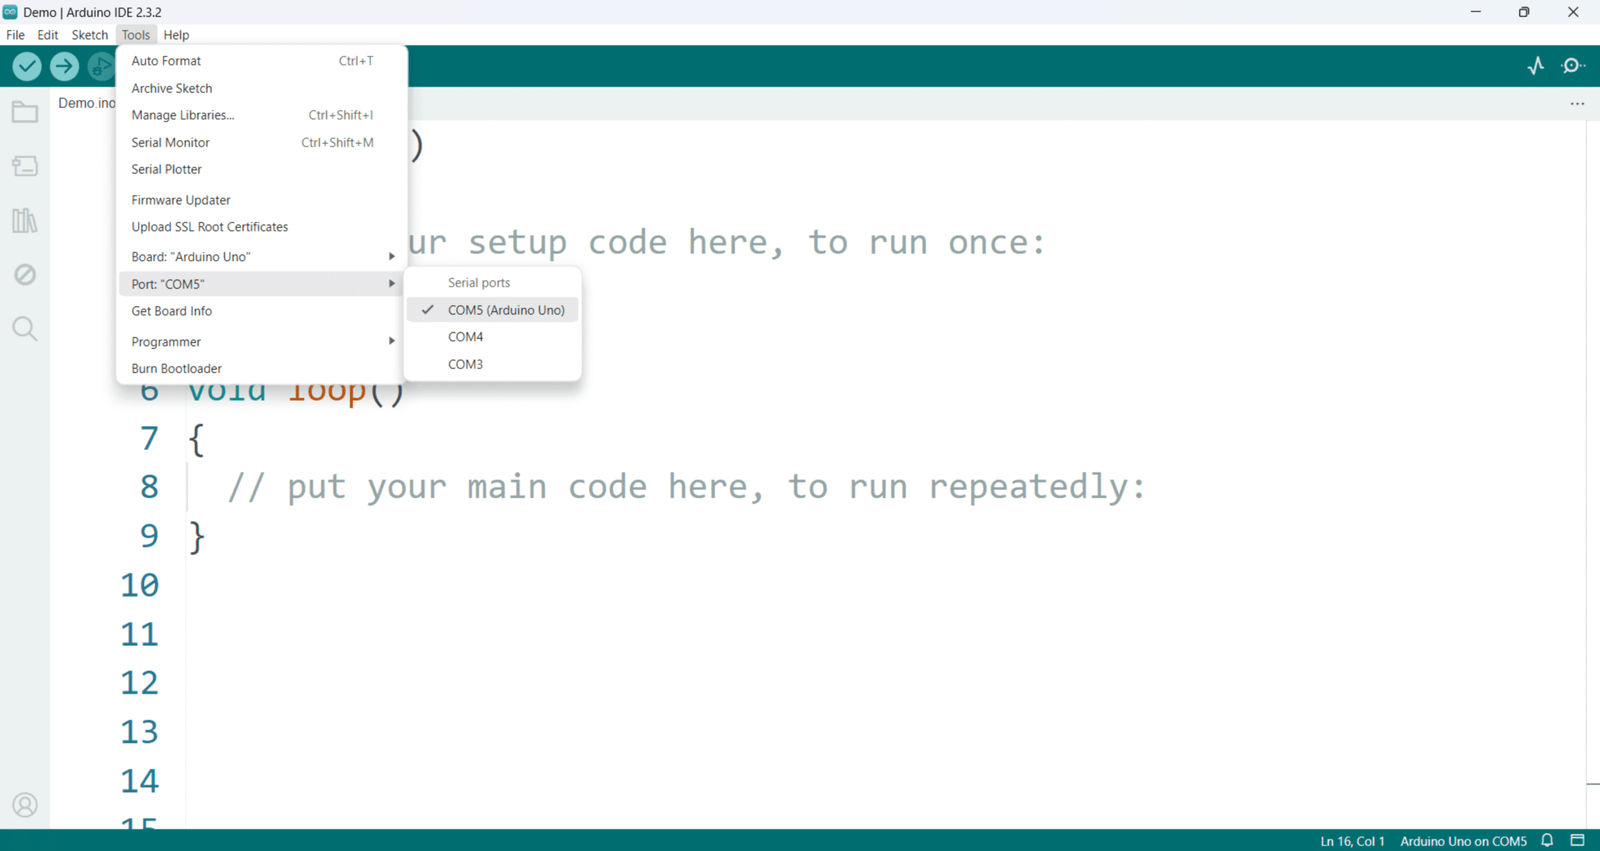The width and height of the screenshot is (1600, 851).
Task: Close the Arduino IDE window
Action: 1573,12
